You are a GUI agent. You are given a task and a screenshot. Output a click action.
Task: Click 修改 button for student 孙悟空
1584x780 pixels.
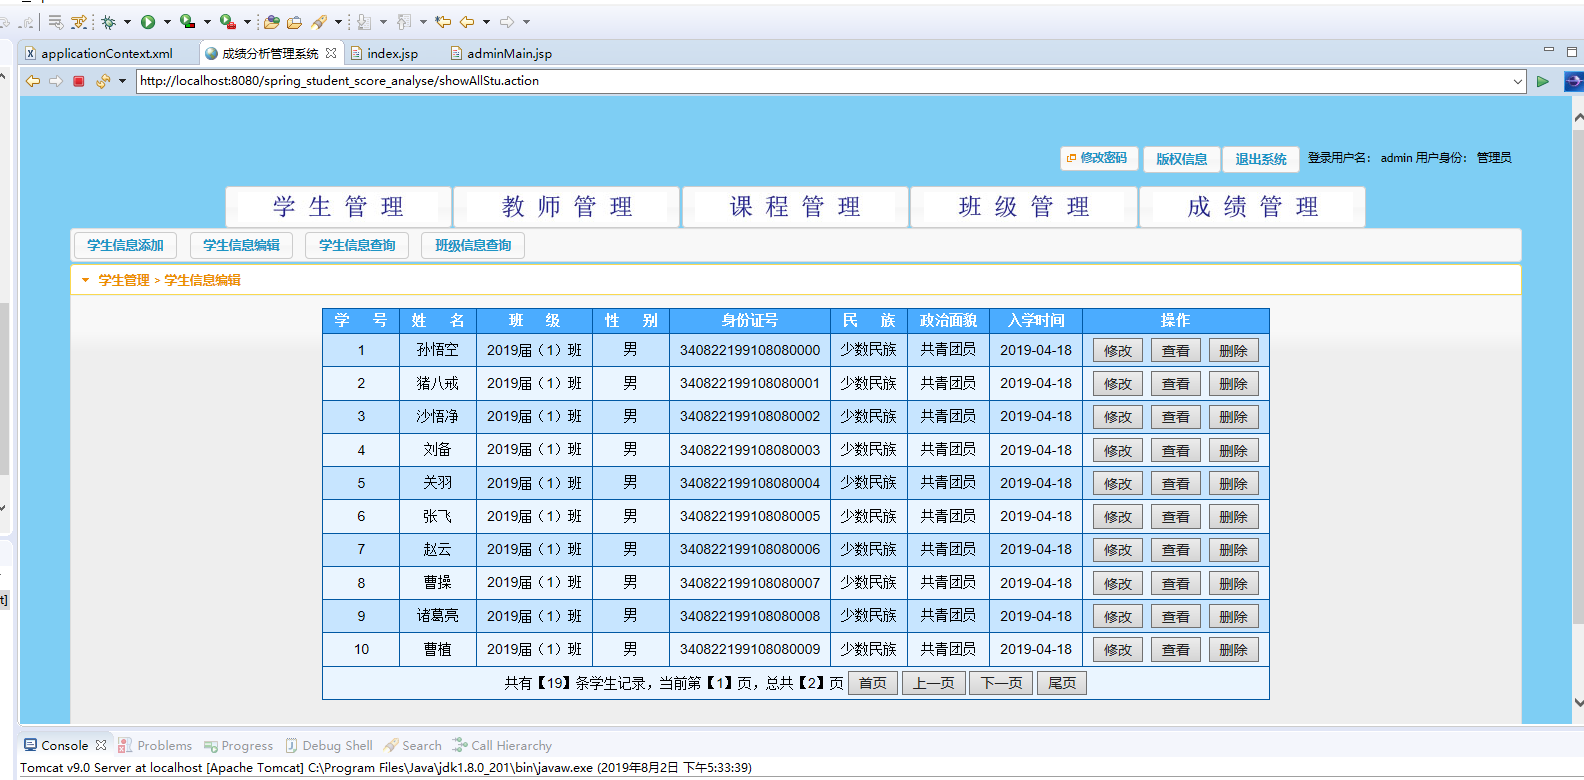pyautogui.click(x=1117, y=351)
